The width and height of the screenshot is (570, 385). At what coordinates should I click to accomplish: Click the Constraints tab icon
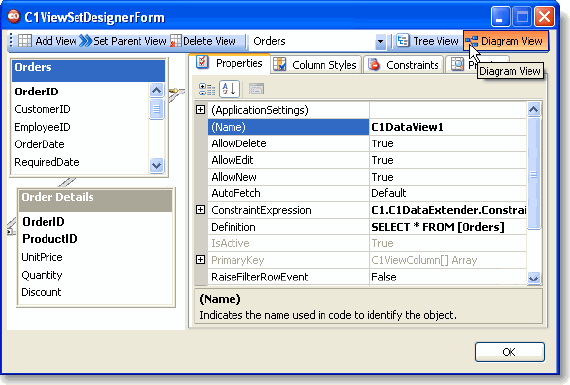point(374,65)
